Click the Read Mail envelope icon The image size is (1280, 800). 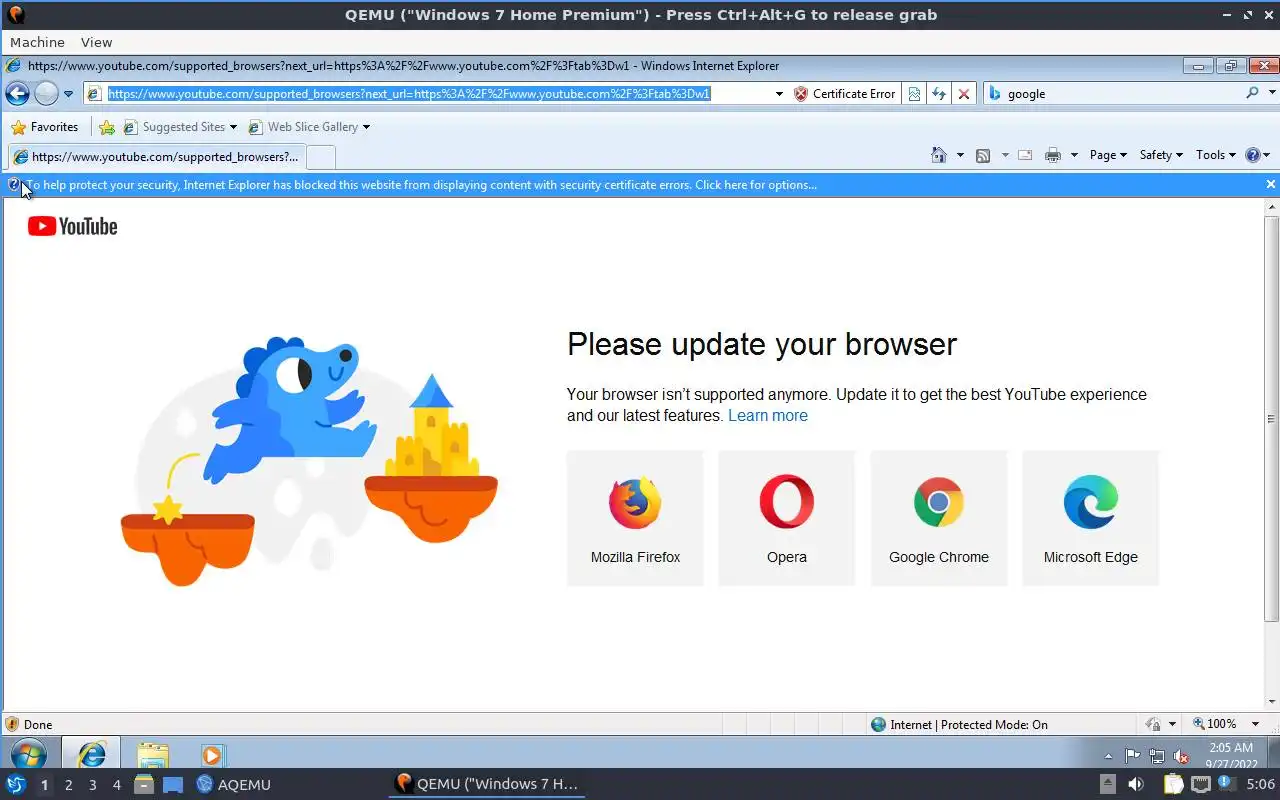click(1025, 155)
